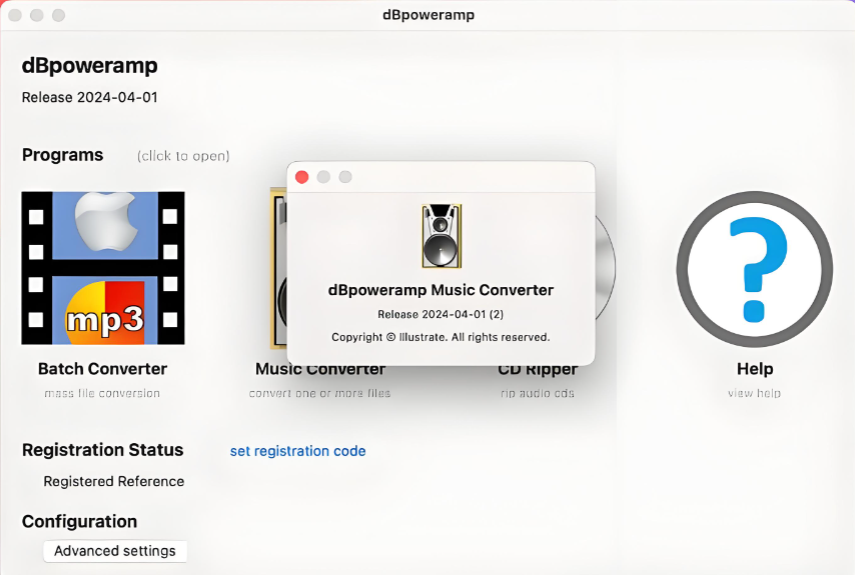Click the dBpoweramp main window title bar text

[x=429, y=15]
